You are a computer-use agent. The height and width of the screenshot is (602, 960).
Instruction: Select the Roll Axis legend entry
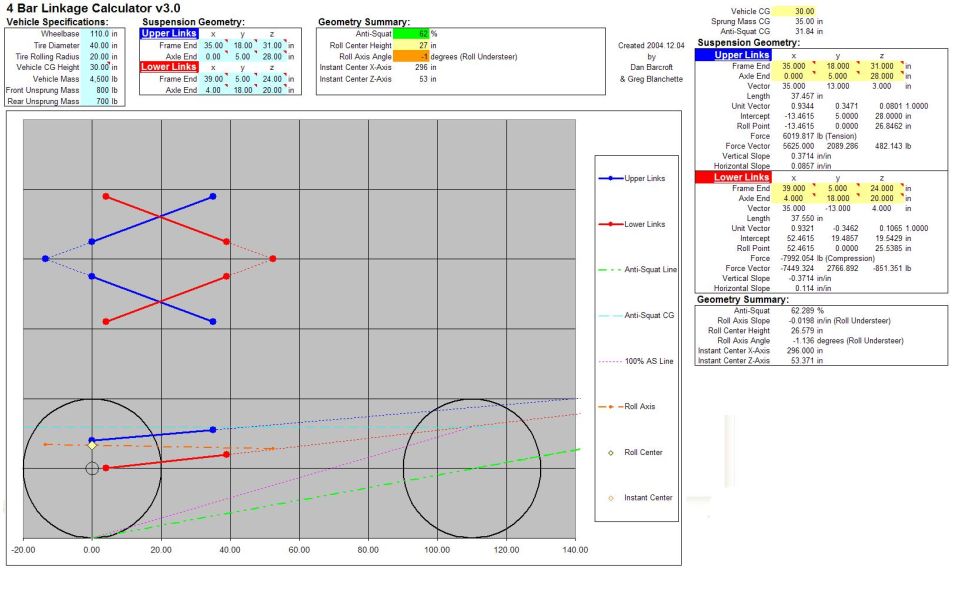[x=627, y=407]
